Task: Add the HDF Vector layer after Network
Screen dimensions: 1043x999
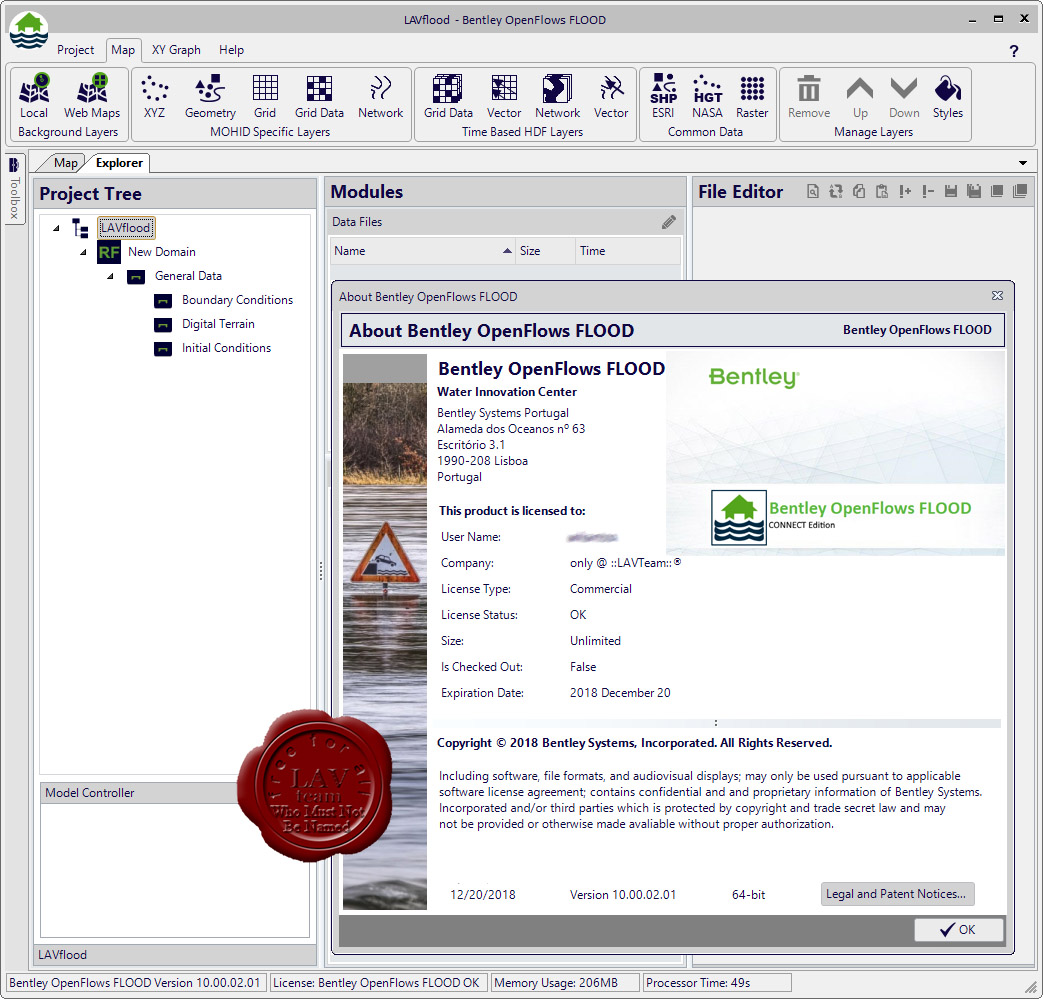Action: 611,96
